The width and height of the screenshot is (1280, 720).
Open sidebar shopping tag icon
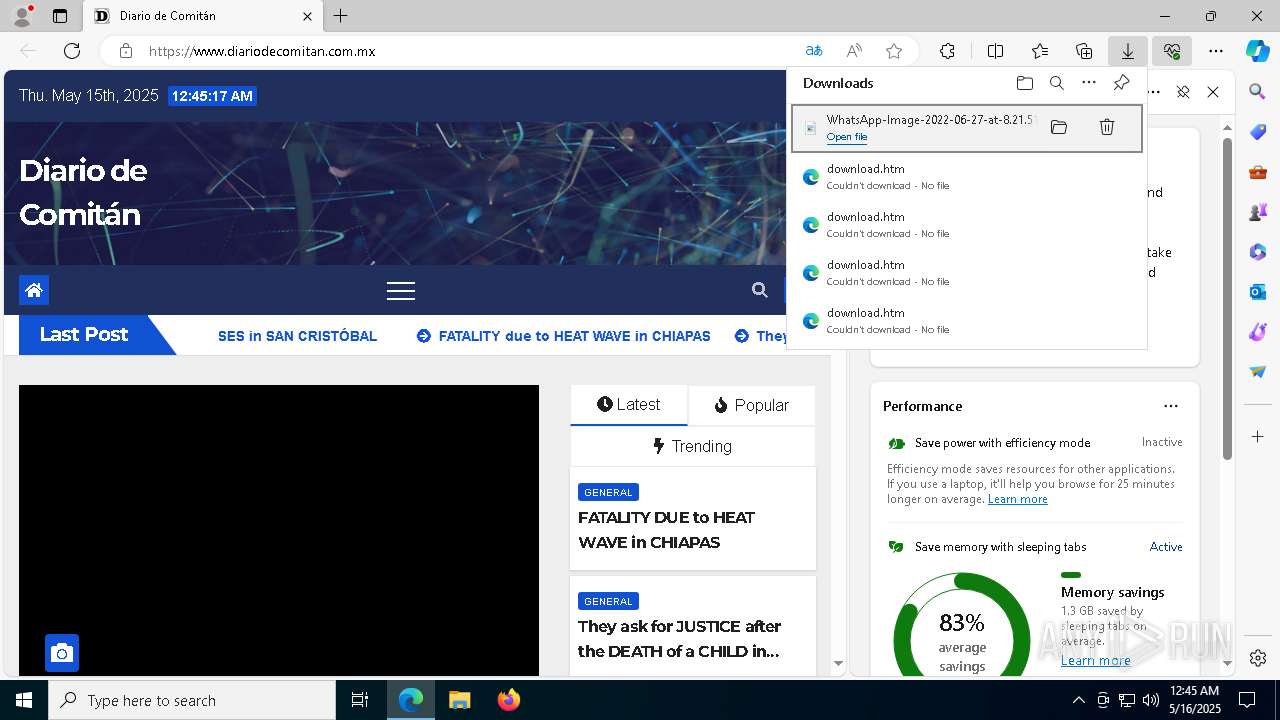click(x=1258, y=132)
